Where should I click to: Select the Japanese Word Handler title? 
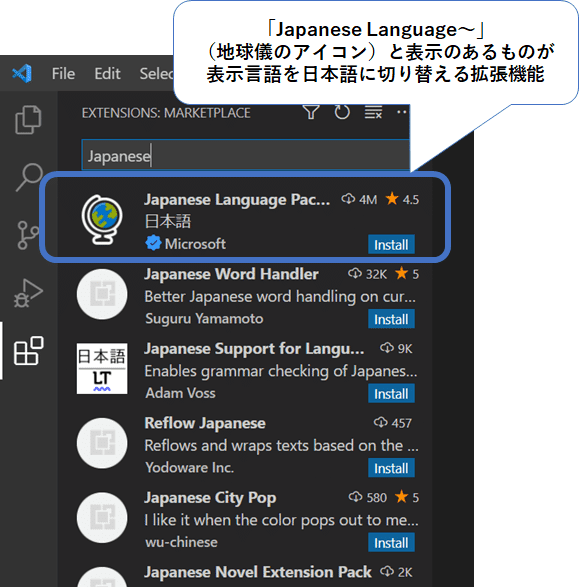tap(231, 274)
